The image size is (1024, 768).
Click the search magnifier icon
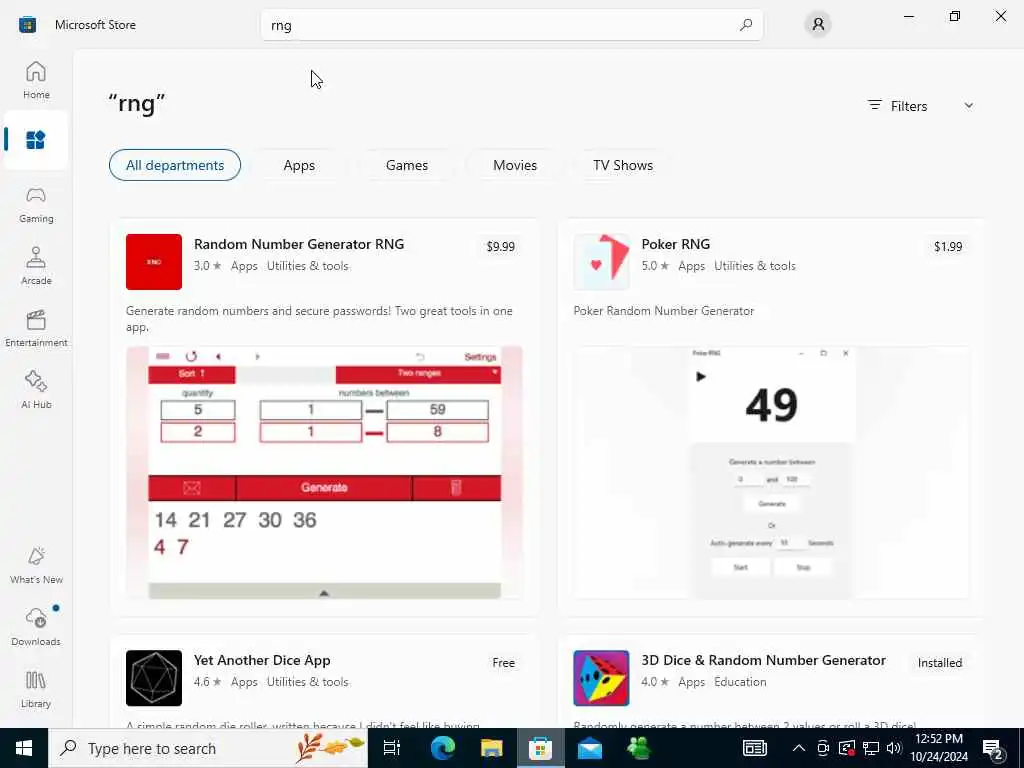pyautogui.click(x=746, y=25)
